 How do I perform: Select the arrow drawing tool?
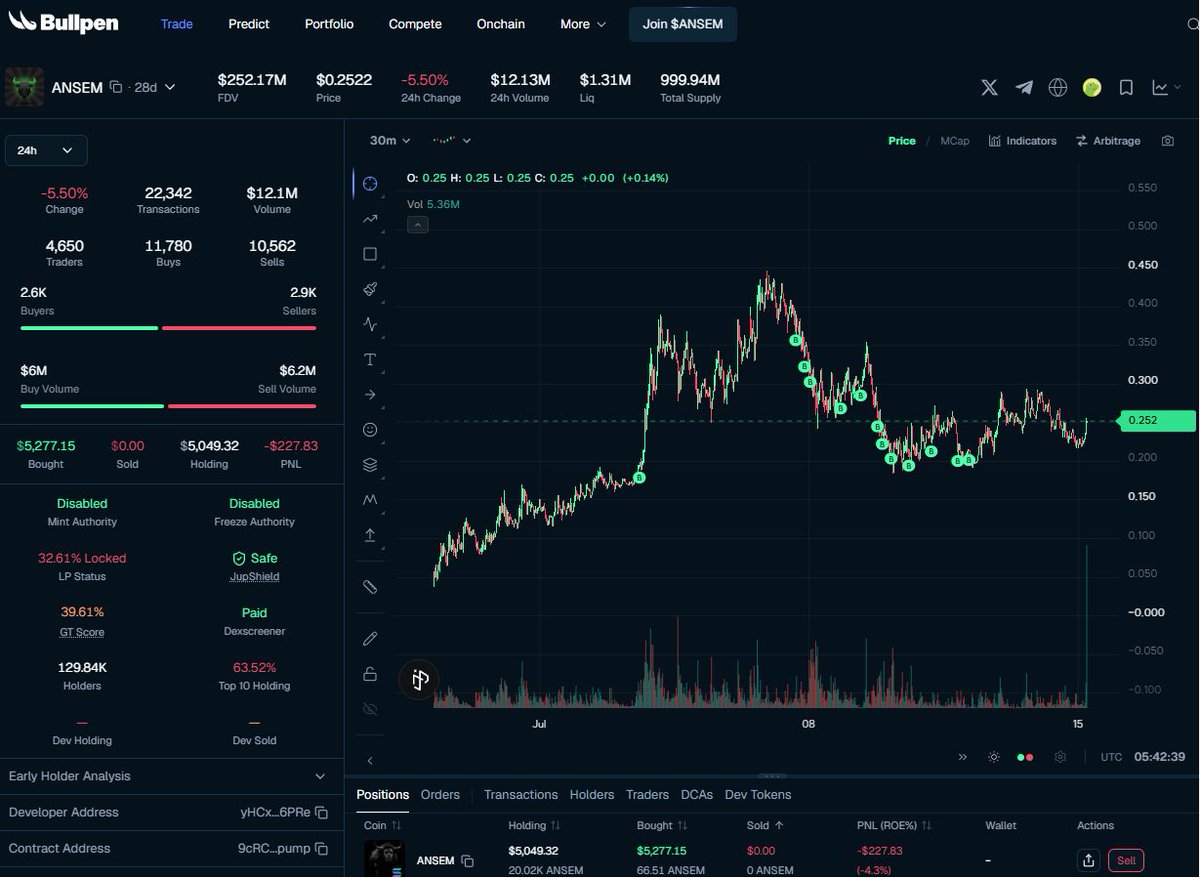point(370,394)
